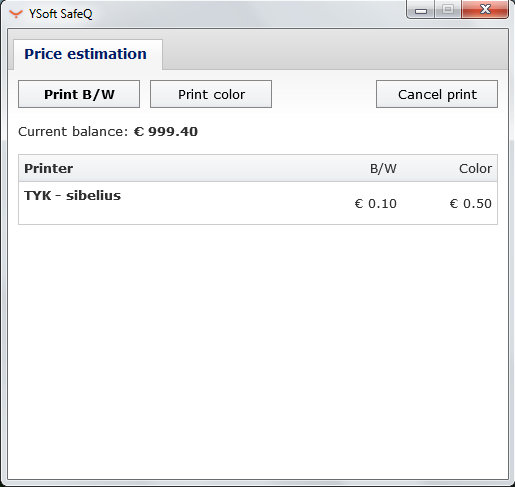The image size is (515, 487).
Task: Click the Color column header
Action: 475,169
